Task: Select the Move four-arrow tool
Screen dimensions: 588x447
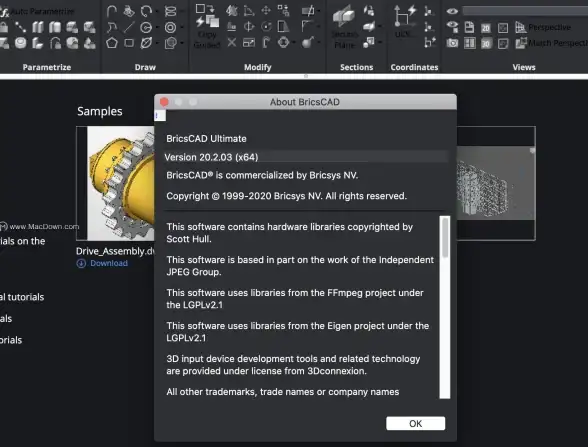Action: [x=266, y=10]
